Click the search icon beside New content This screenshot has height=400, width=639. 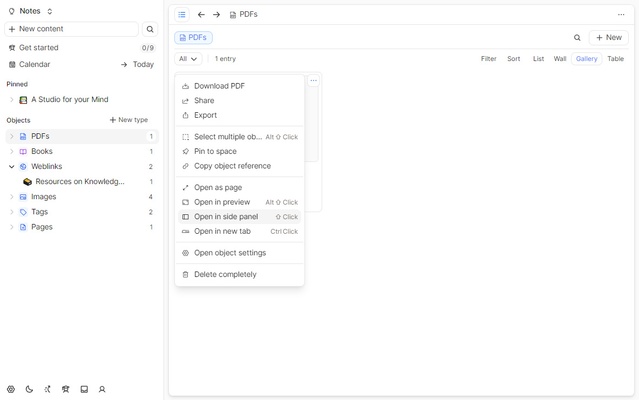click(150, 29)
